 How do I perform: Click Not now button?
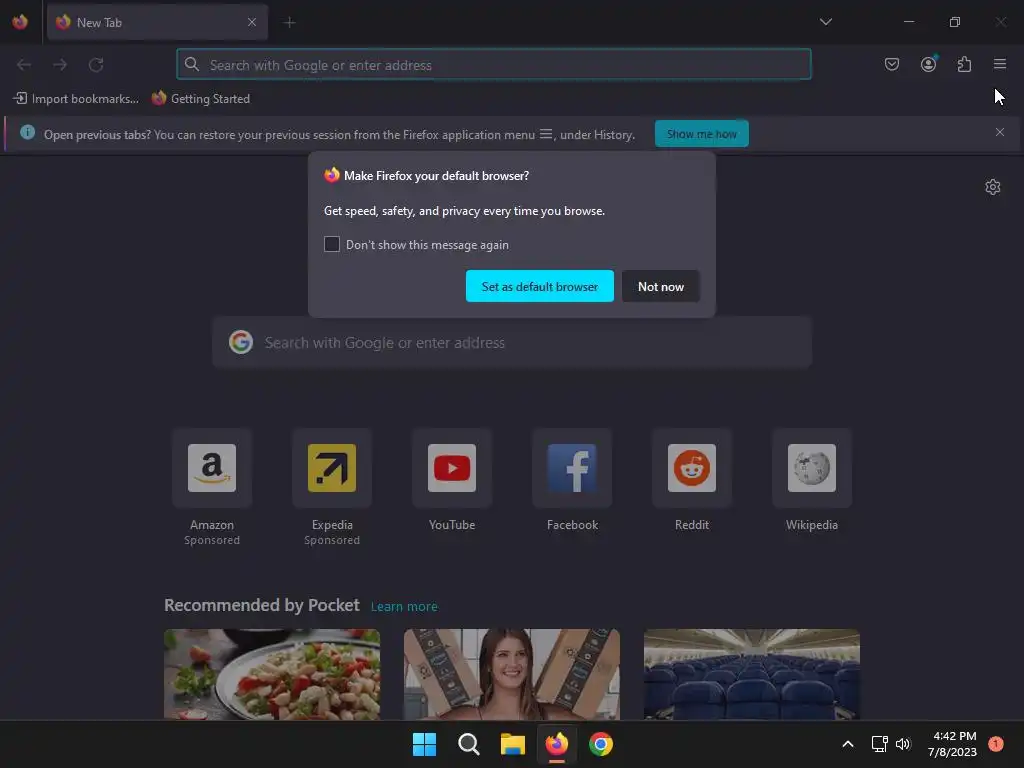(660, 286)
